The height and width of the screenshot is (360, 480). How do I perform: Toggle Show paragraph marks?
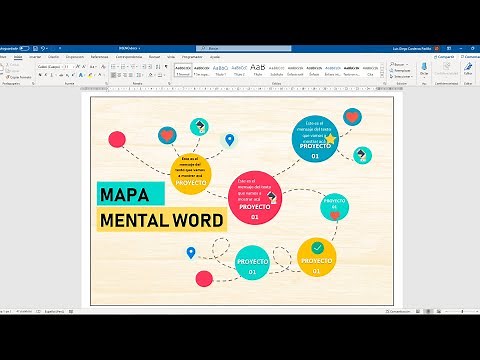166,67
